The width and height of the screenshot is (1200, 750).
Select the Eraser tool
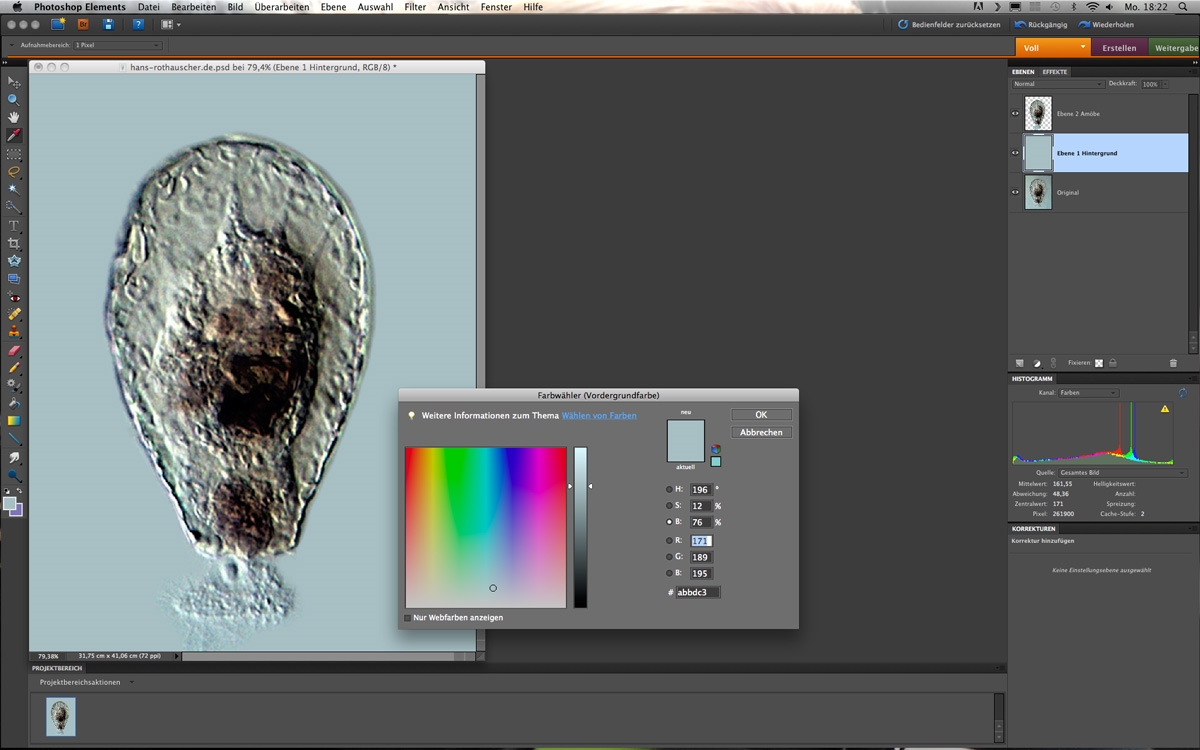click(x=14, y=351)
